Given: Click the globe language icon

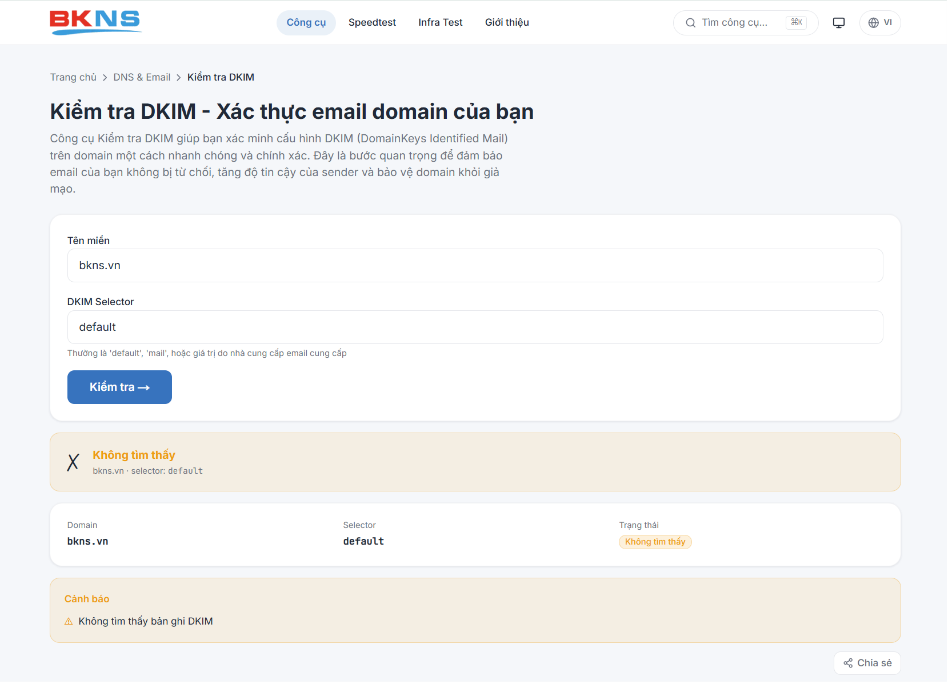Looking at the screenshot, I should (x=873, y=23).
